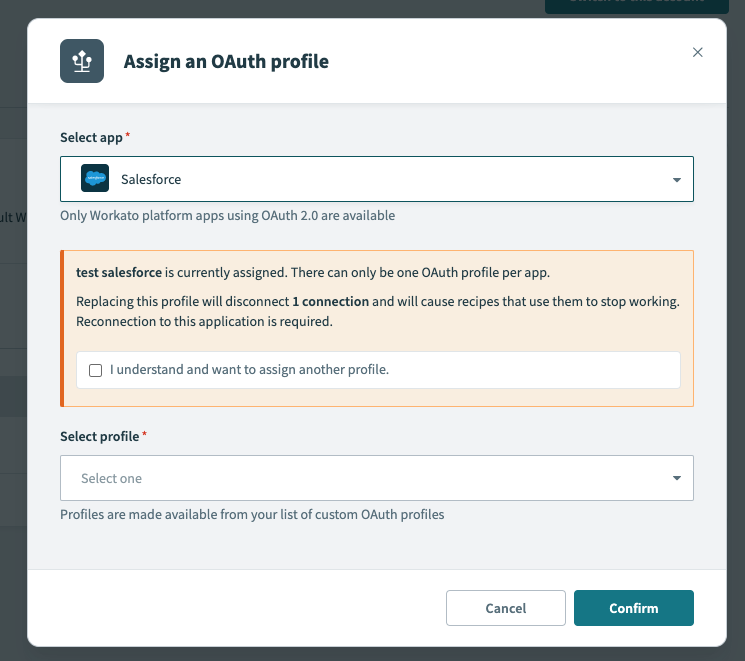Click the bold 'test salesforce' text
745x661 pixels.
tap(119, 273)
